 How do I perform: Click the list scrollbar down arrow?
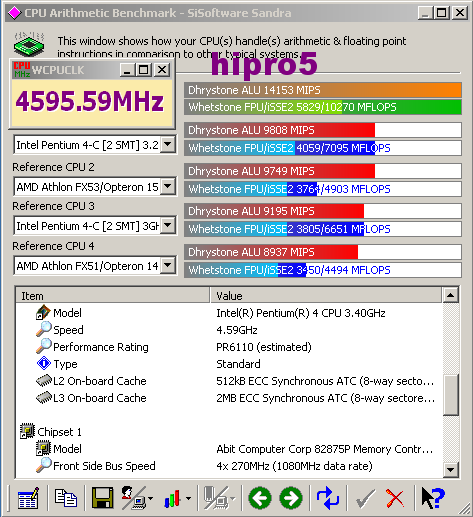(451, 470)
